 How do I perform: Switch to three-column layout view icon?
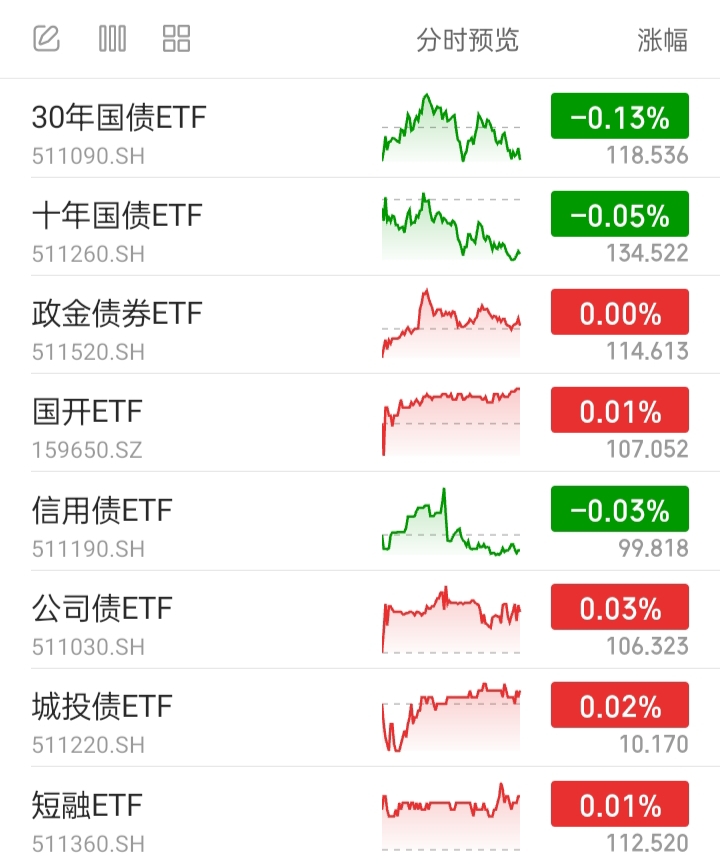click(112, 39)
